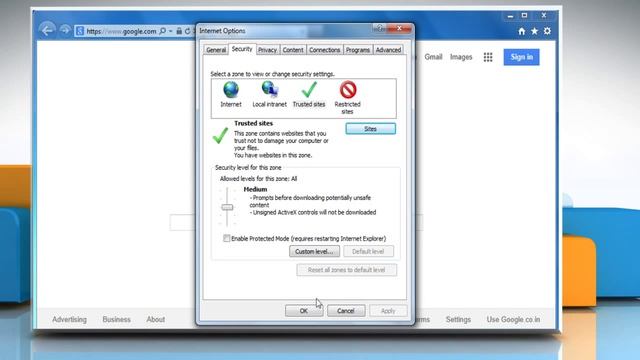
Task: Click the browser Back arrow button
Action: pos(47,31)
